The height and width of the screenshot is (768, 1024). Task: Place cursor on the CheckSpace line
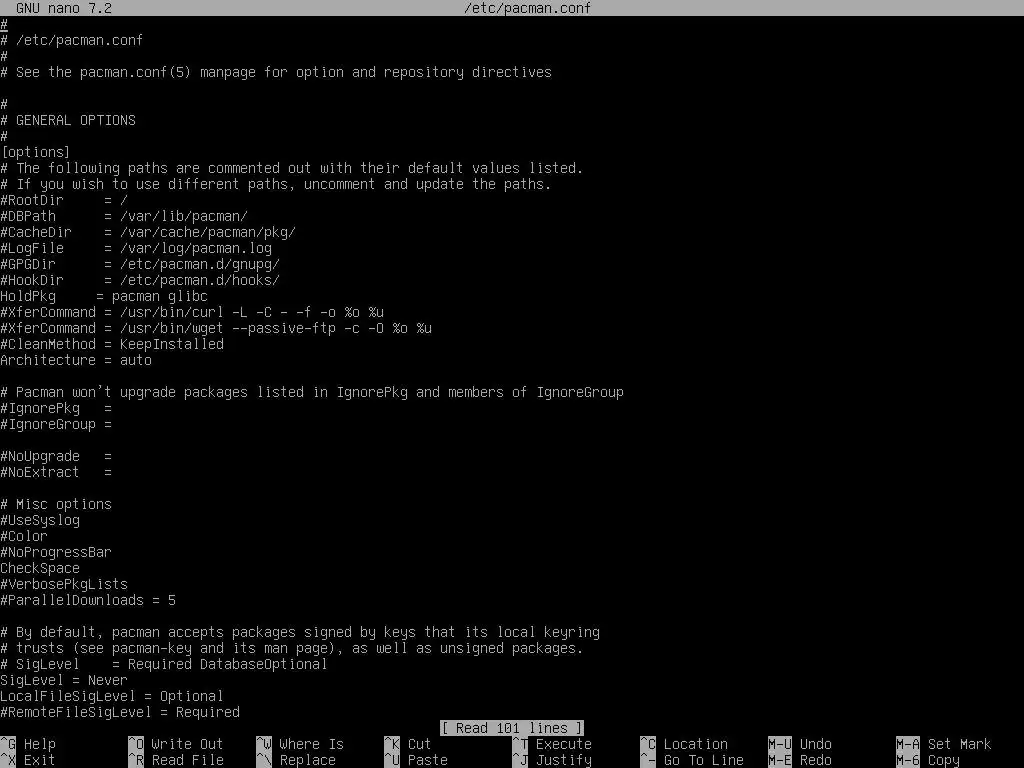[40, 568]
